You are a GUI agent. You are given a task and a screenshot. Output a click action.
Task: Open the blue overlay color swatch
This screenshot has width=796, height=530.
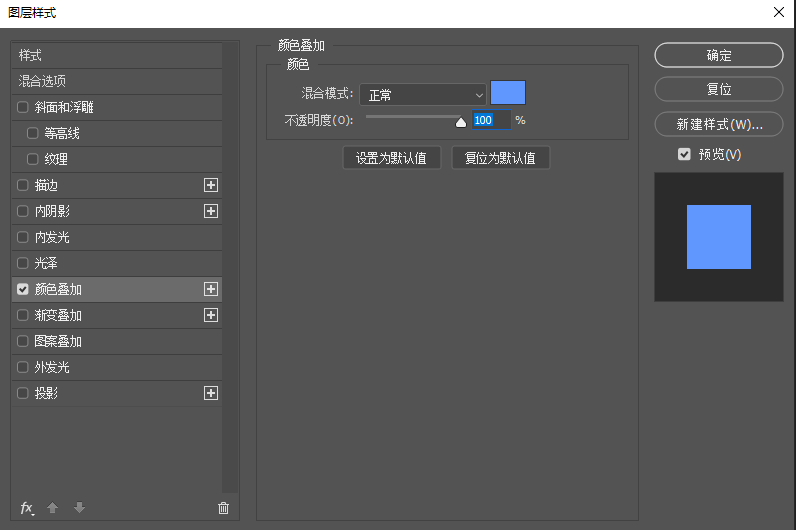[508, 92]
